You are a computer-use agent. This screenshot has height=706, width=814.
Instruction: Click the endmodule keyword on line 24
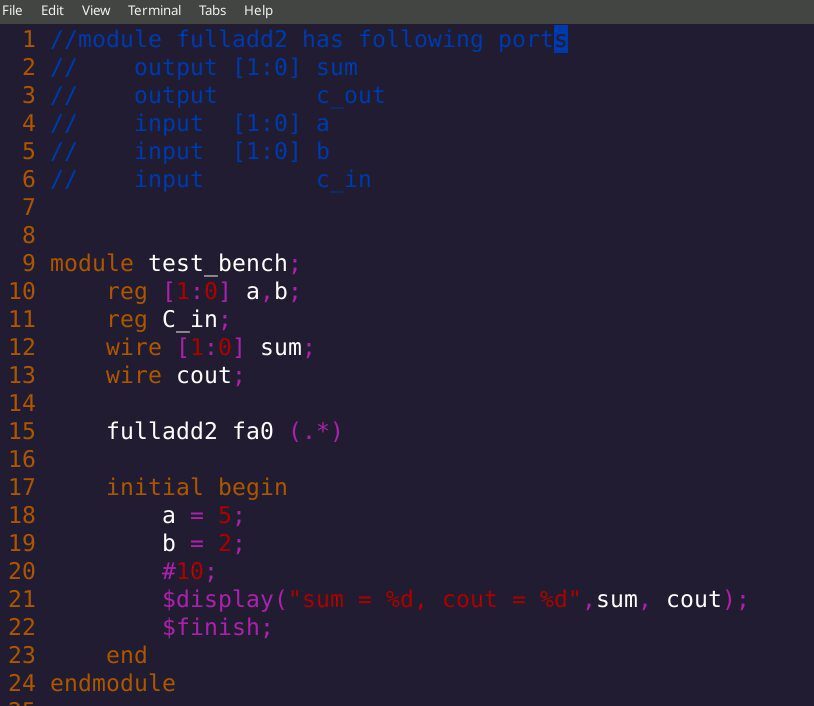[x=112, y=683]
